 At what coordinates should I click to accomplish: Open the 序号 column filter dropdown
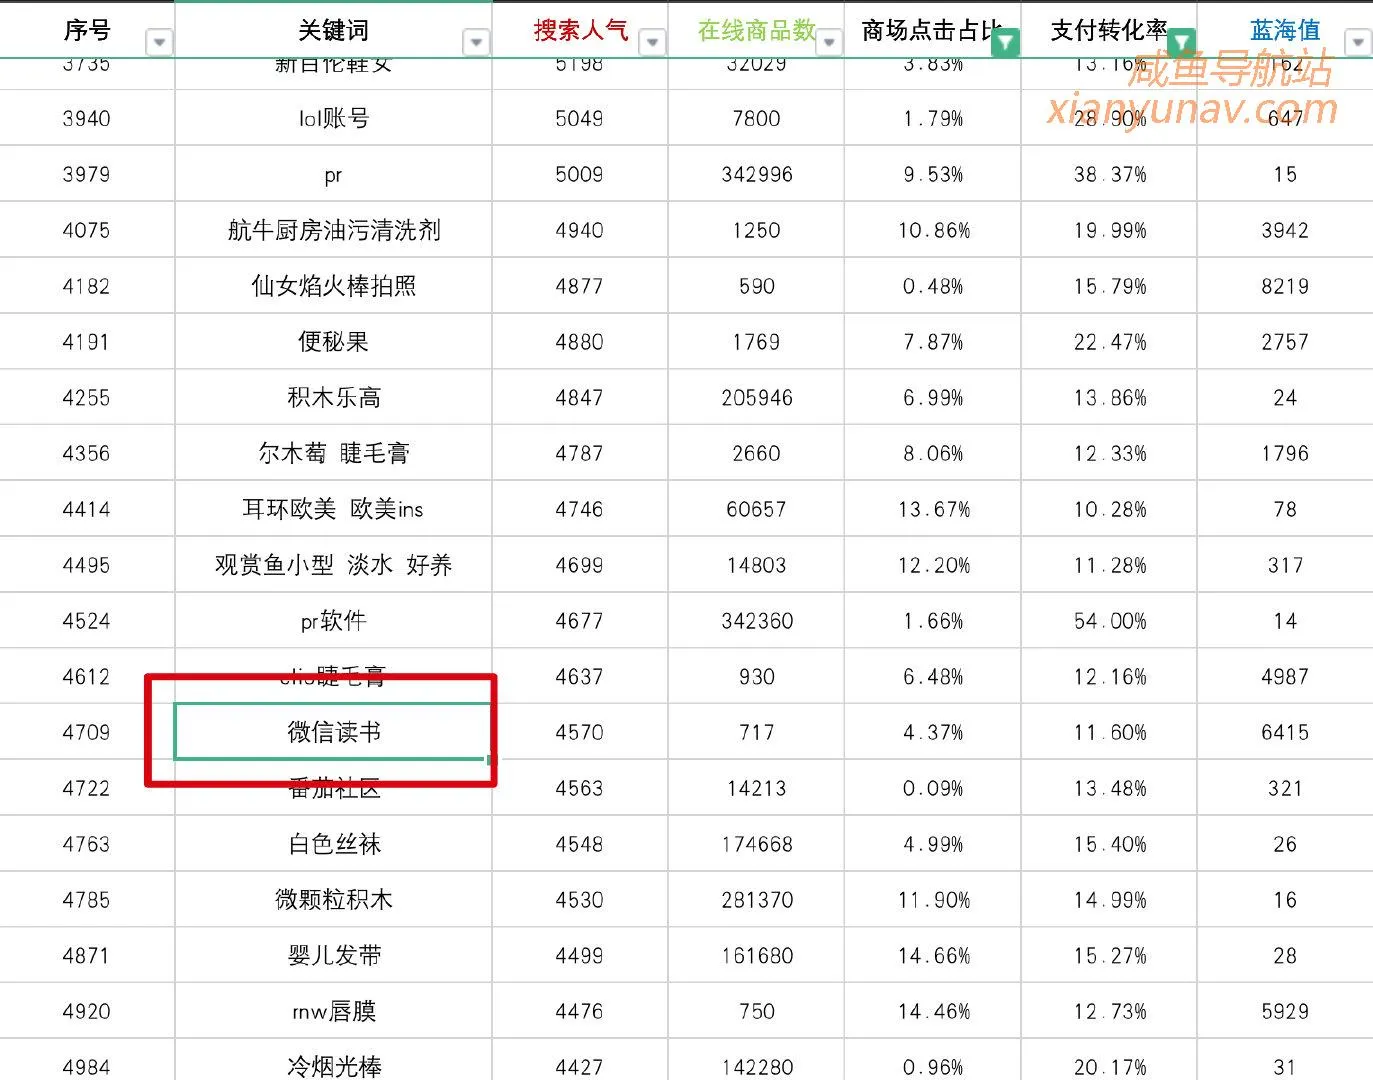159,42
